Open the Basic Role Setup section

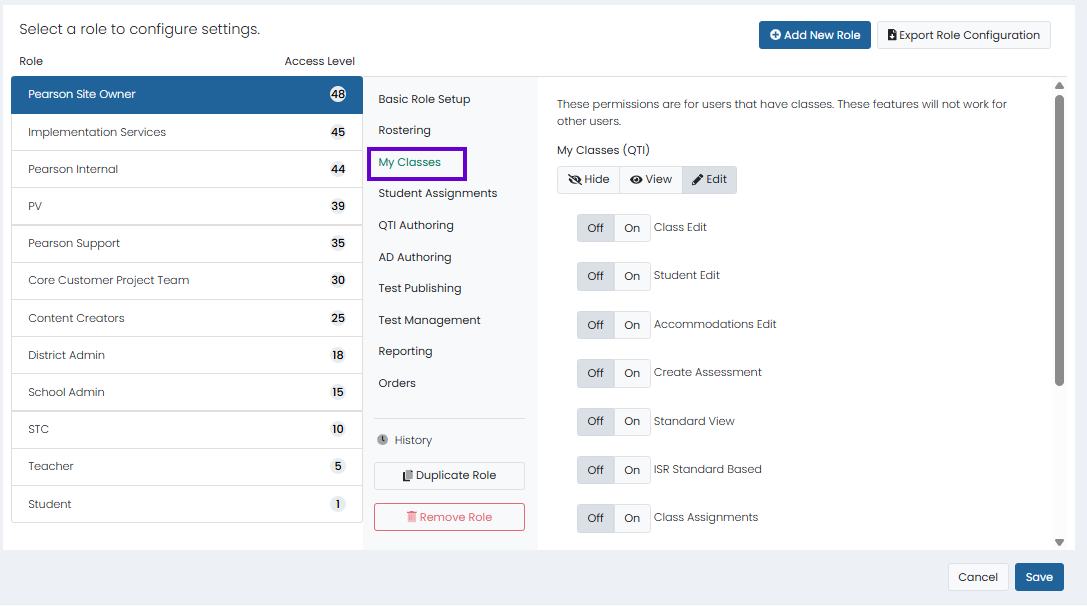[x=424, y=99]
